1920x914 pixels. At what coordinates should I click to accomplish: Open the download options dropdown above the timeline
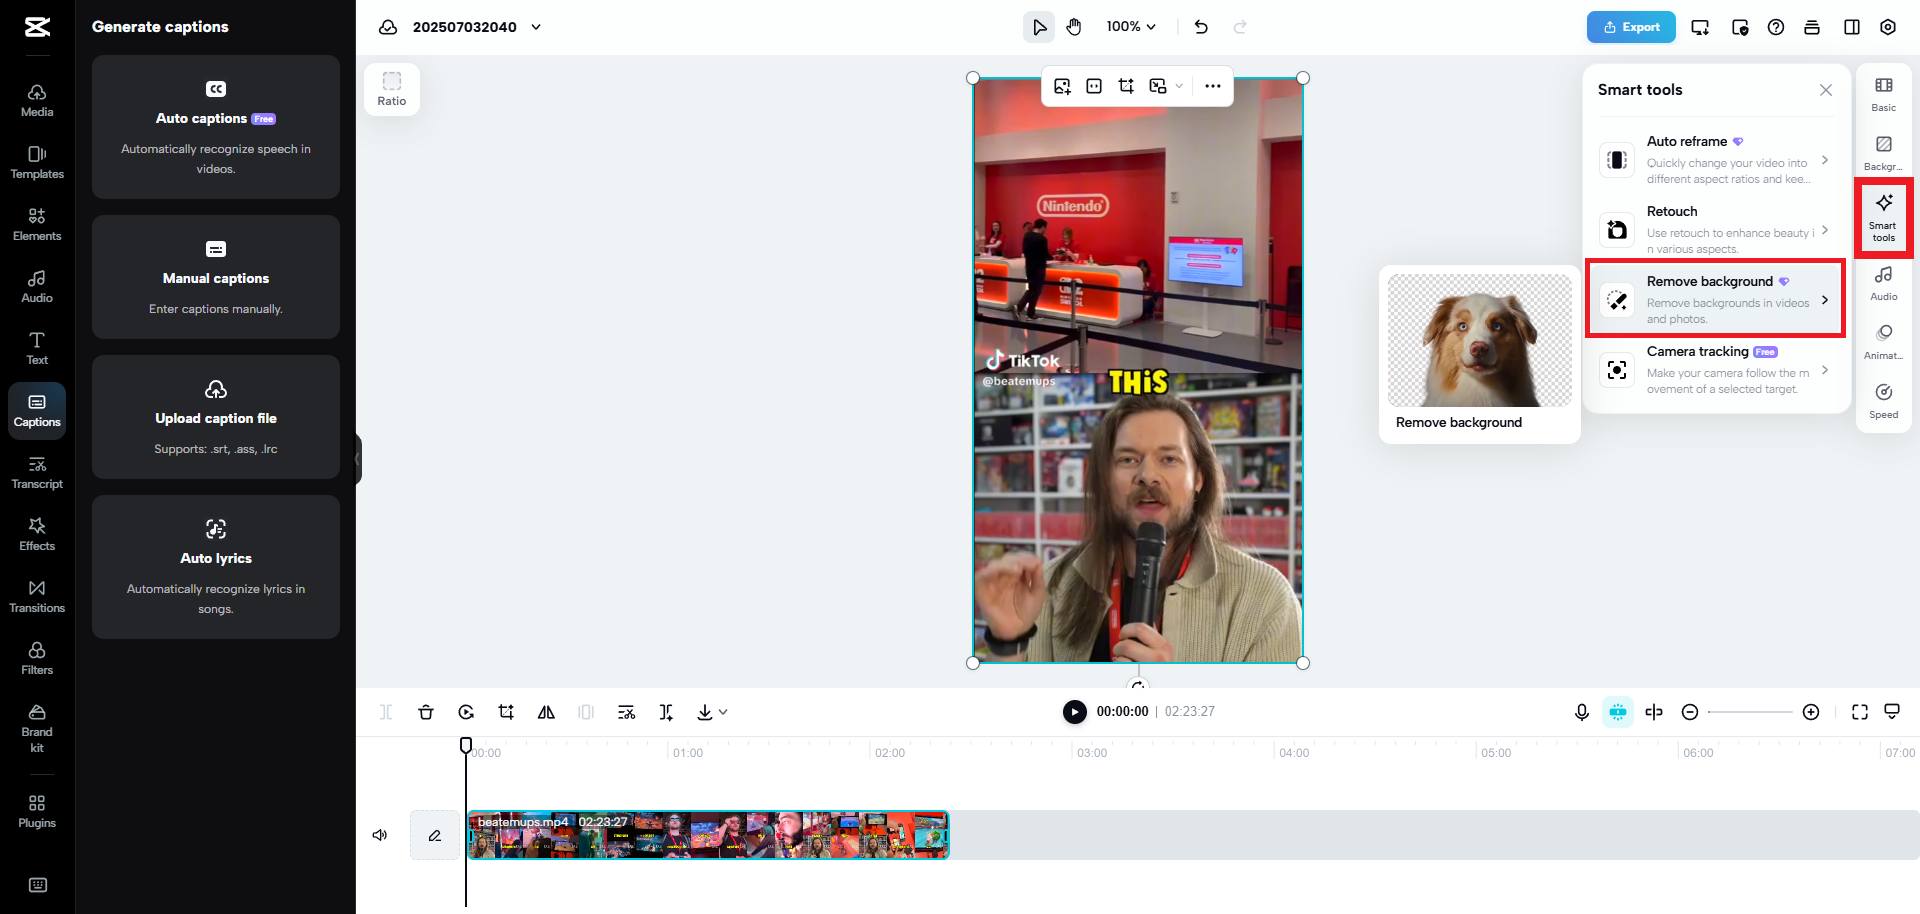723,712
